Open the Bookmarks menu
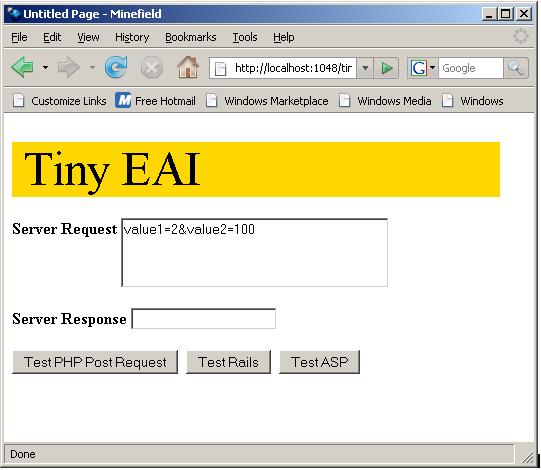The width and height of the screenshot is (541, 470). pos(191,37)
